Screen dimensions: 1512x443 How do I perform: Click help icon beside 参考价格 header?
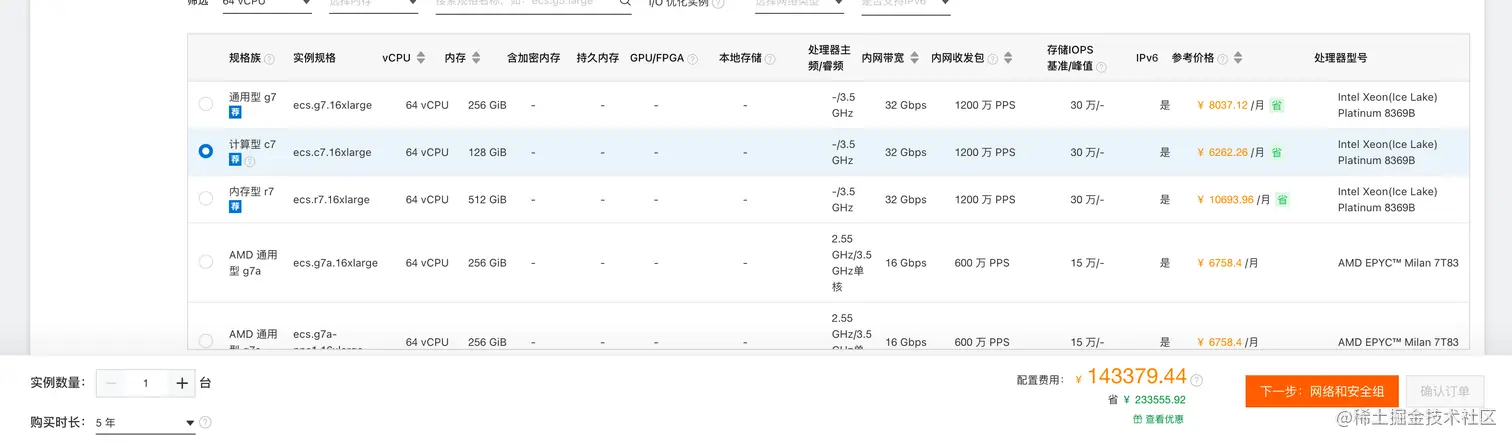pos(1223,59)
